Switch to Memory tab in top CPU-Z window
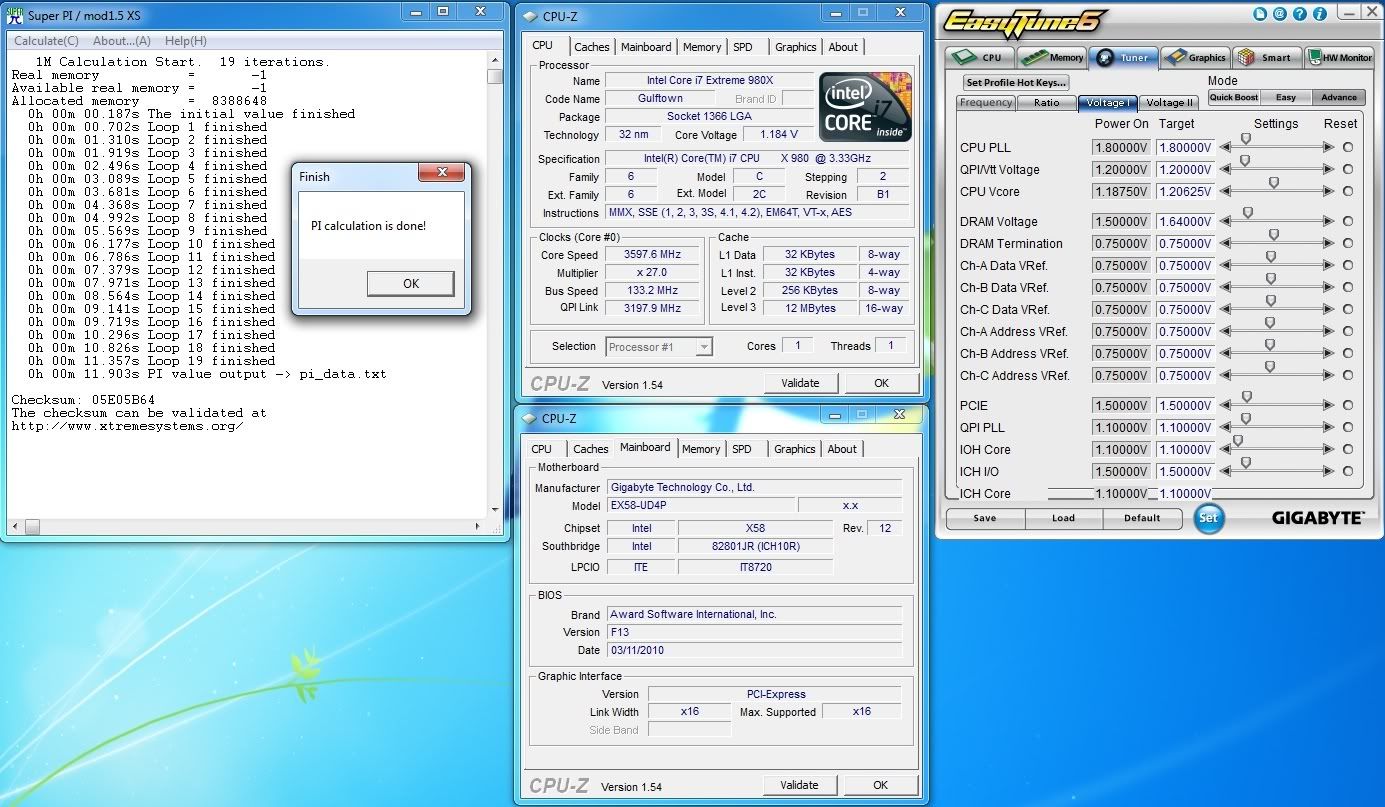Screen dimensions: 1385x807 pyautogui.click(x=702, y=47)
